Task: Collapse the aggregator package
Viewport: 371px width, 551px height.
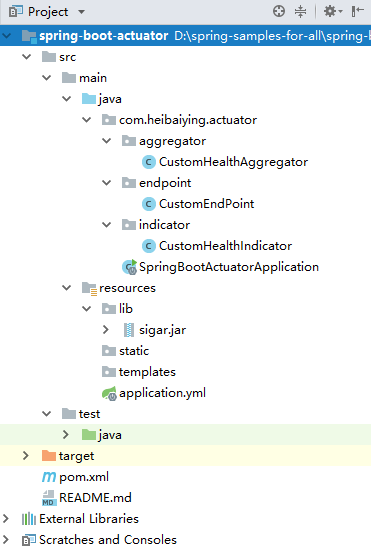Action: pos(106,141)
